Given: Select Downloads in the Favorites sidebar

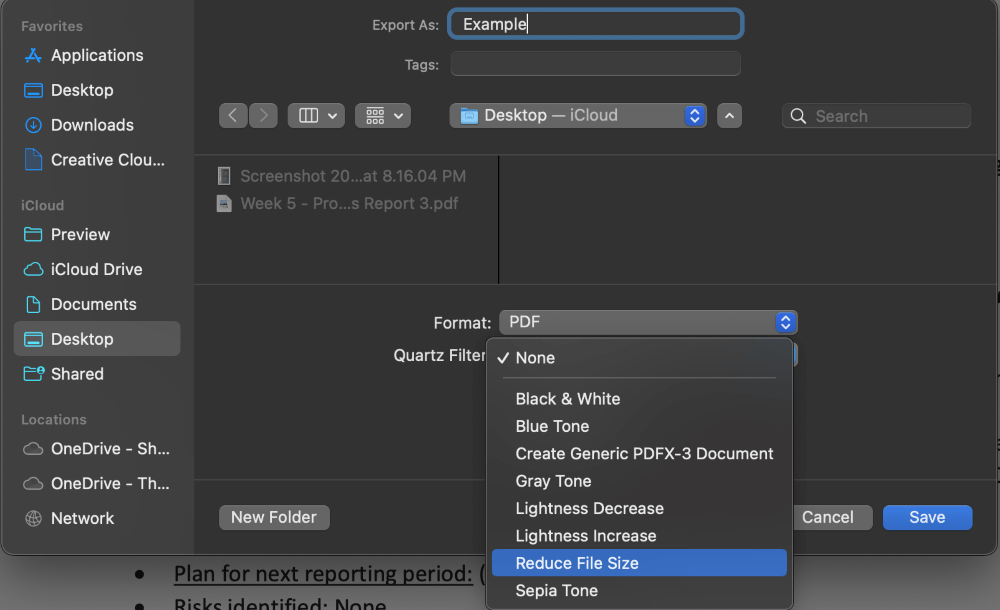Looking at the screenshot, I should pyautogui.click(x=92, y=125).
